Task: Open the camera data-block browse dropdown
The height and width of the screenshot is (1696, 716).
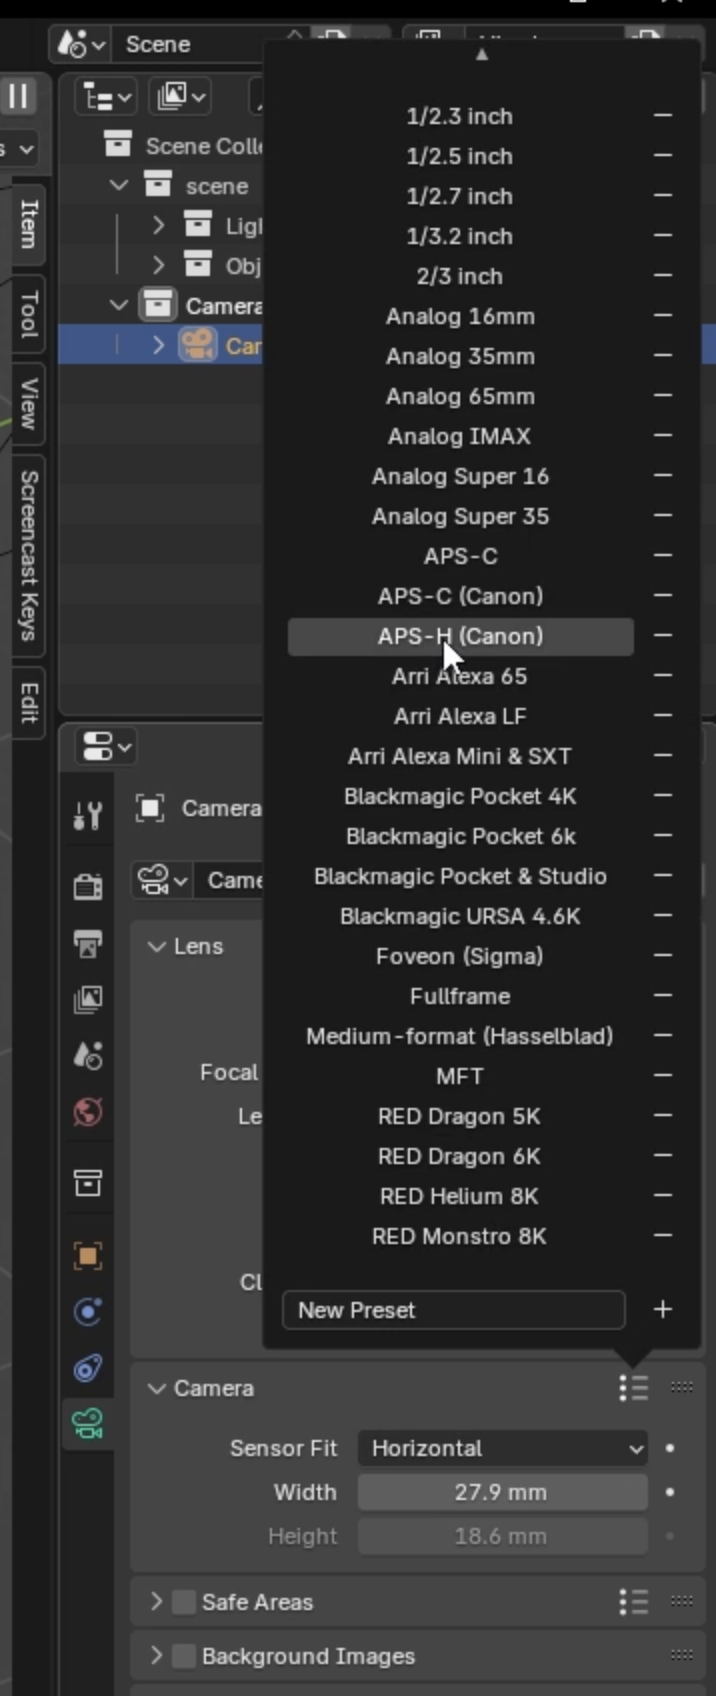Action: (162, 880)
